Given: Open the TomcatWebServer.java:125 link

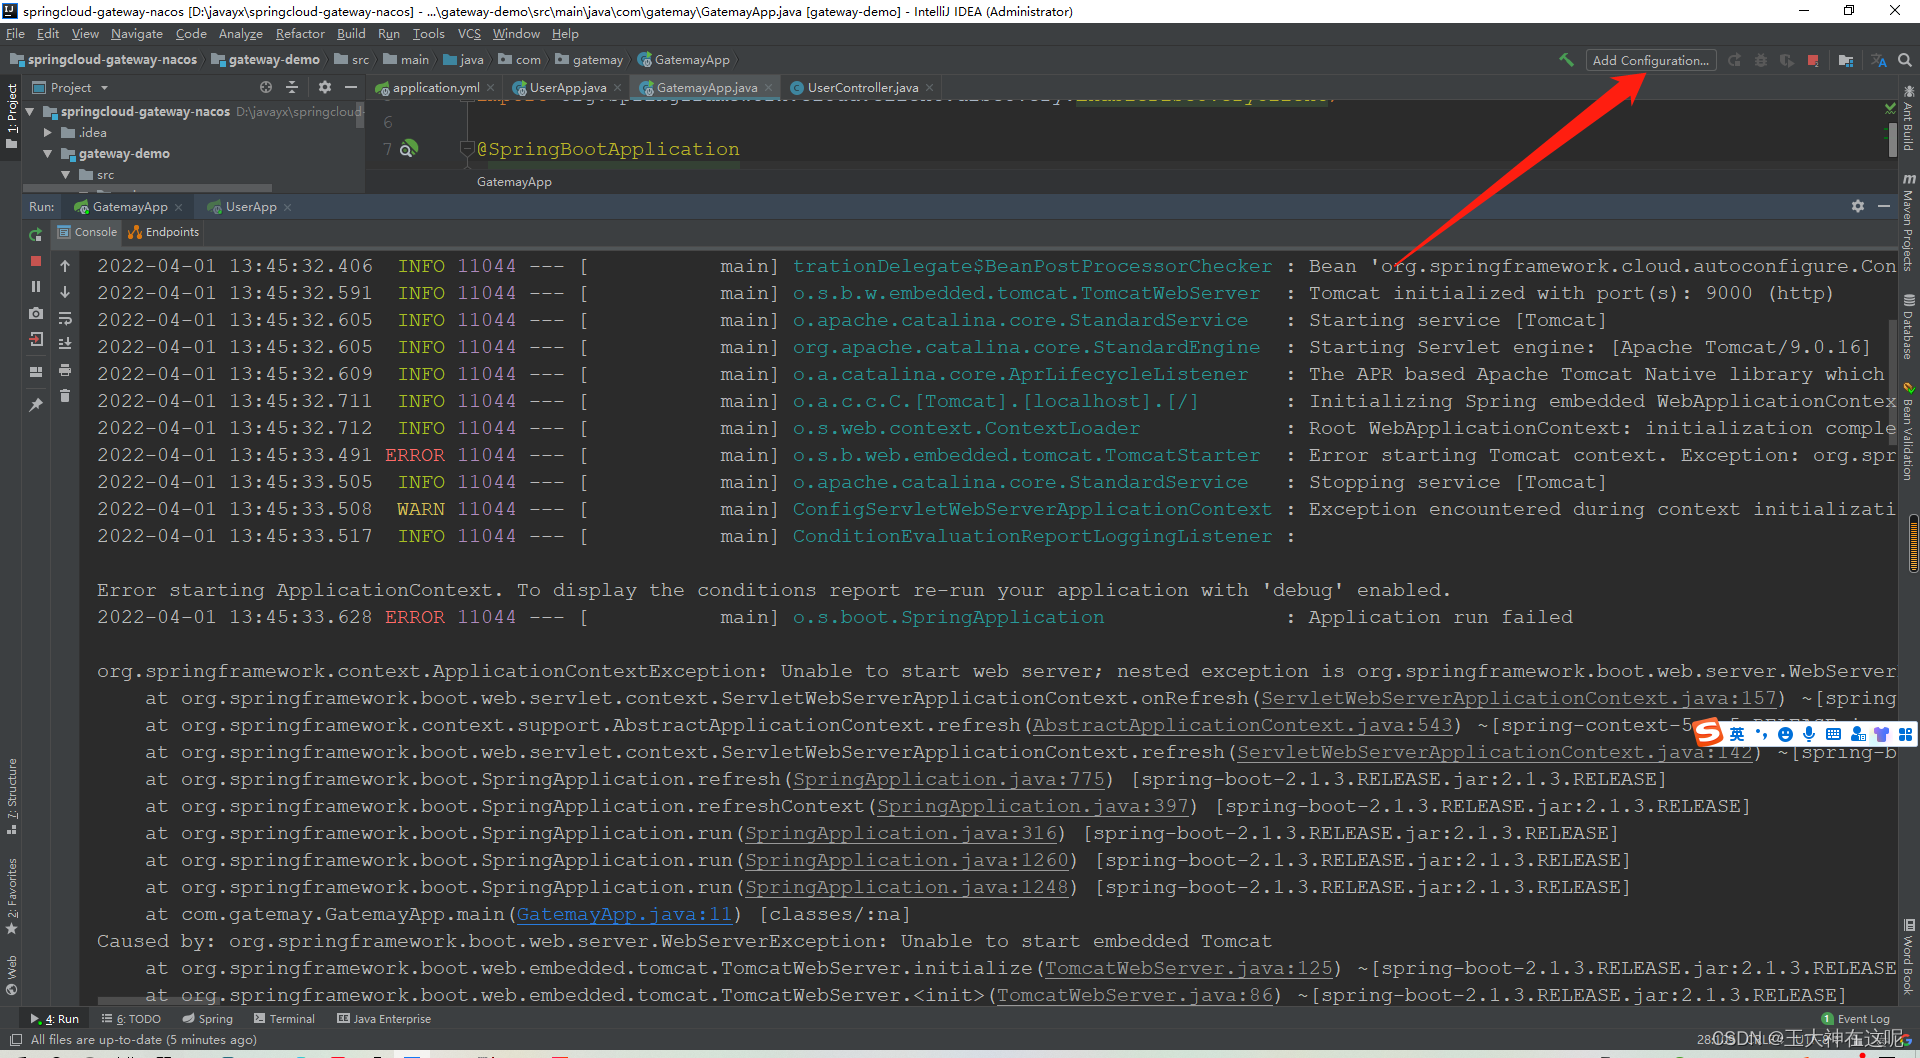Looking at the screenshot, I should (1189, 968).
